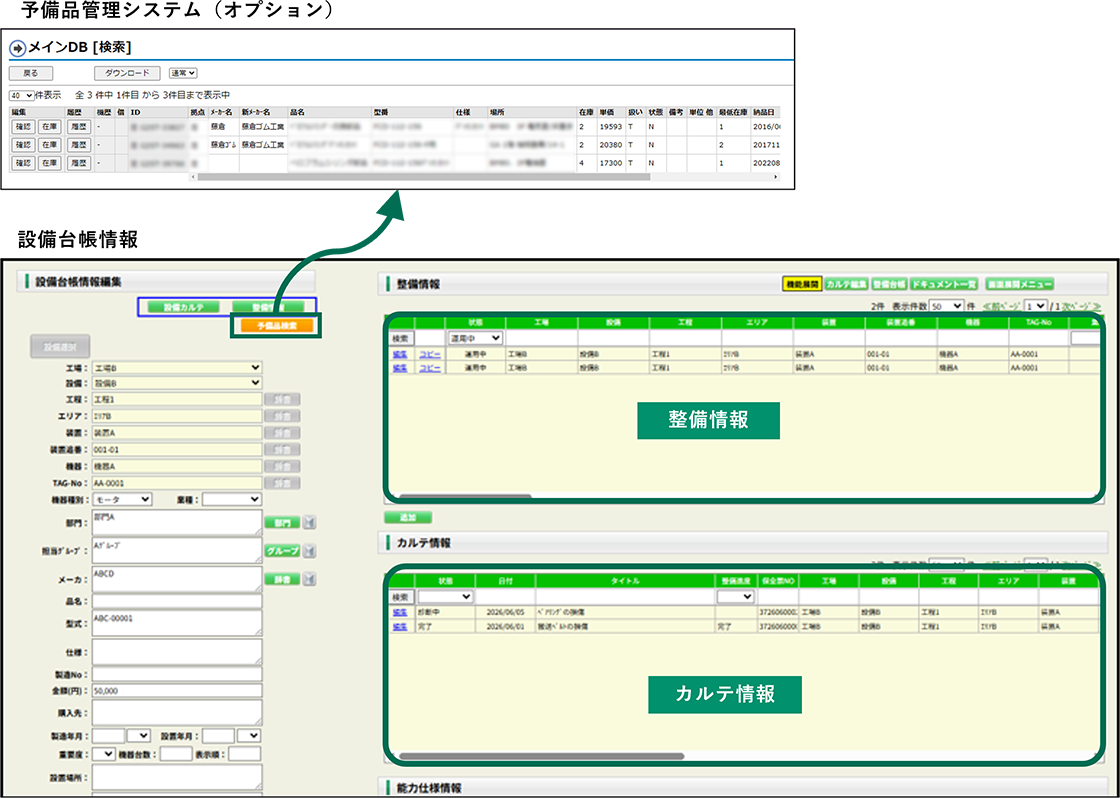Click the horizontal scrollbar under カルテ情報 table
This screenshot has width=1120, height=798.
coord(541,756)
